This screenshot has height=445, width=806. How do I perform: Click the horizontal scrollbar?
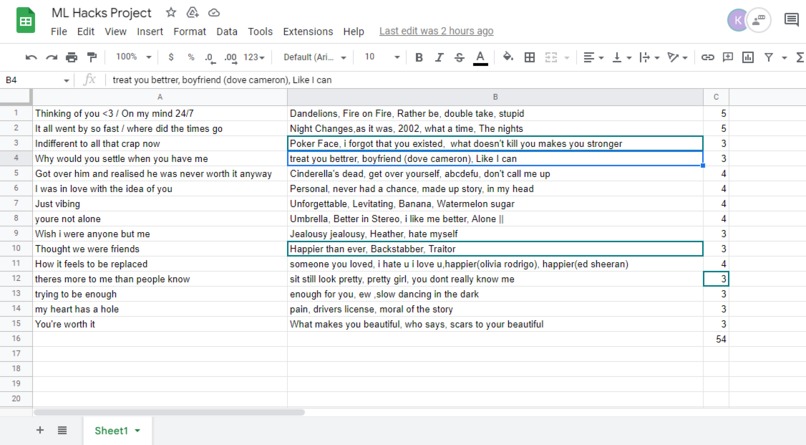169,412
